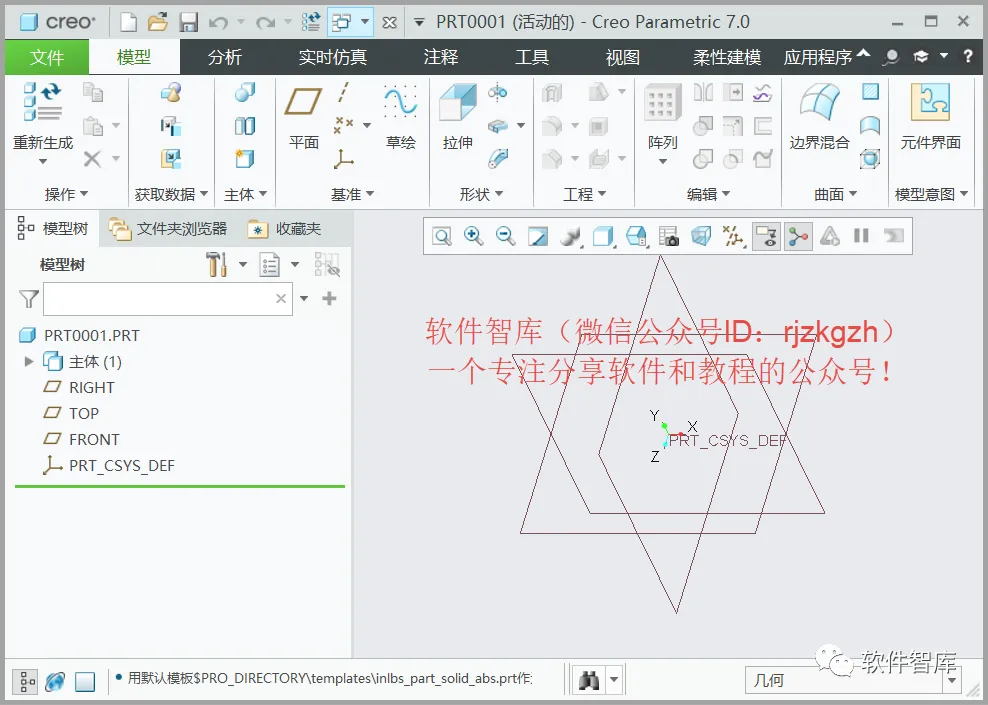This screenshot has height=705, width=988.
Task: Switch to the 分析 tab
Action: tap(225, 57)
